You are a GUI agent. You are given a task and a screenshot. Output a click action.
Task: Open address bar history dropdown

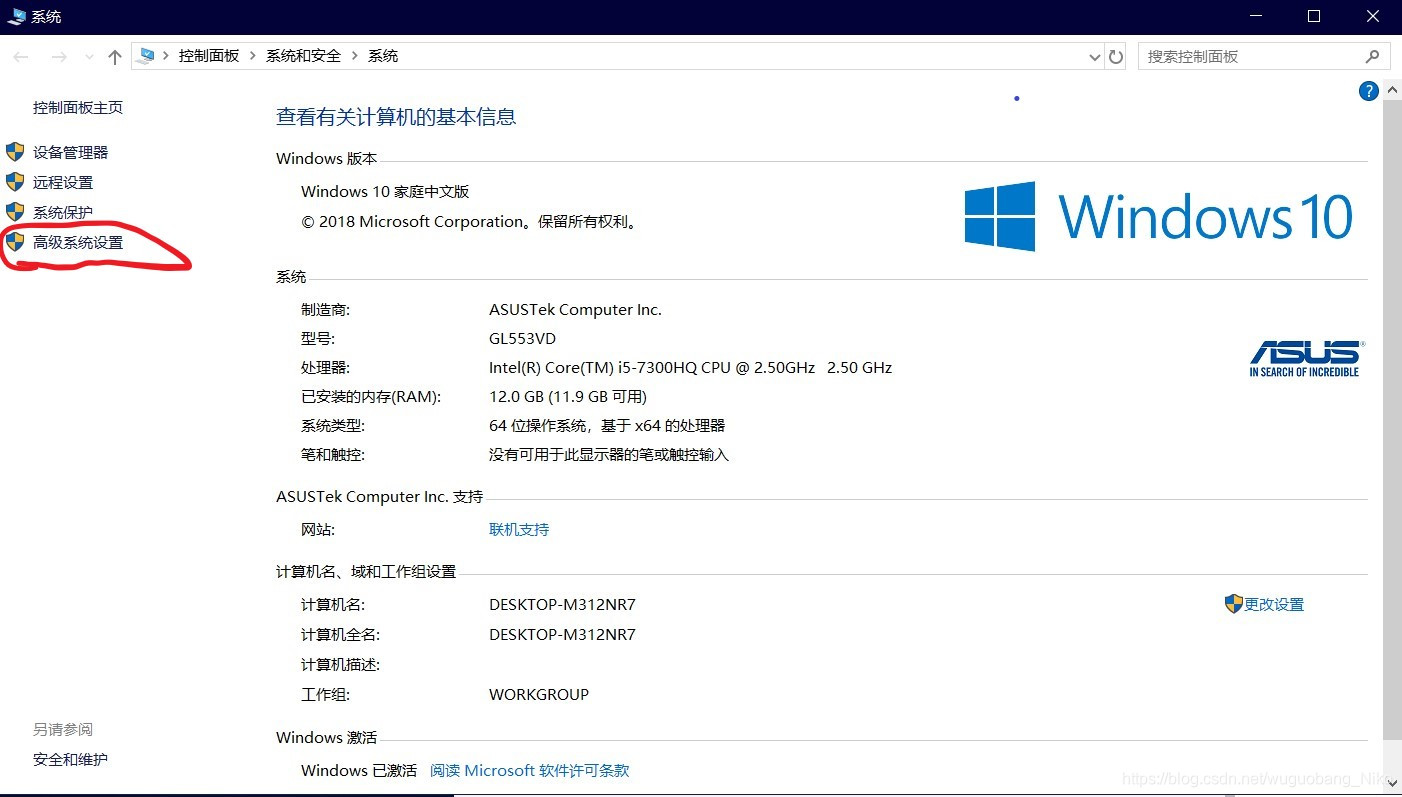point(1094,57)
